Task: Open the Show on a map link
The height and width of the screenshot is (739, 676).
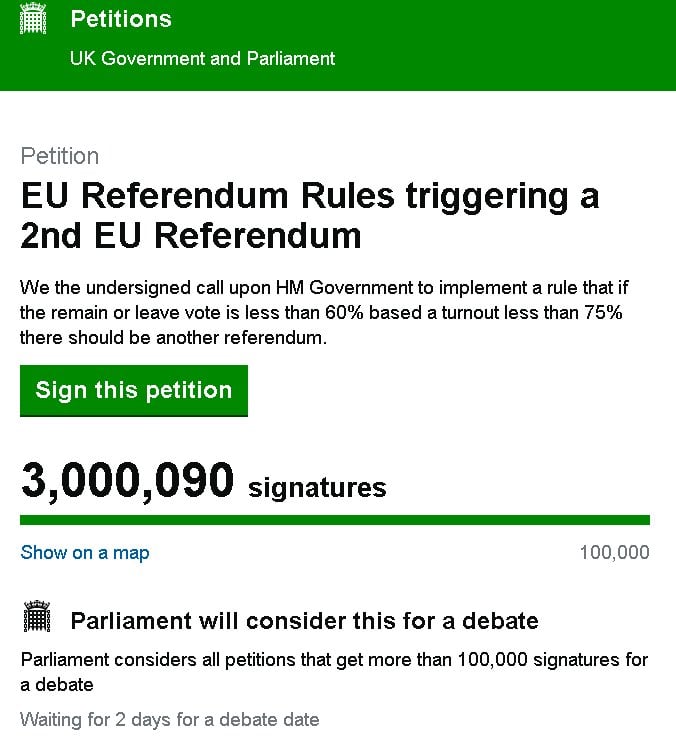Action: pos(85,552)
